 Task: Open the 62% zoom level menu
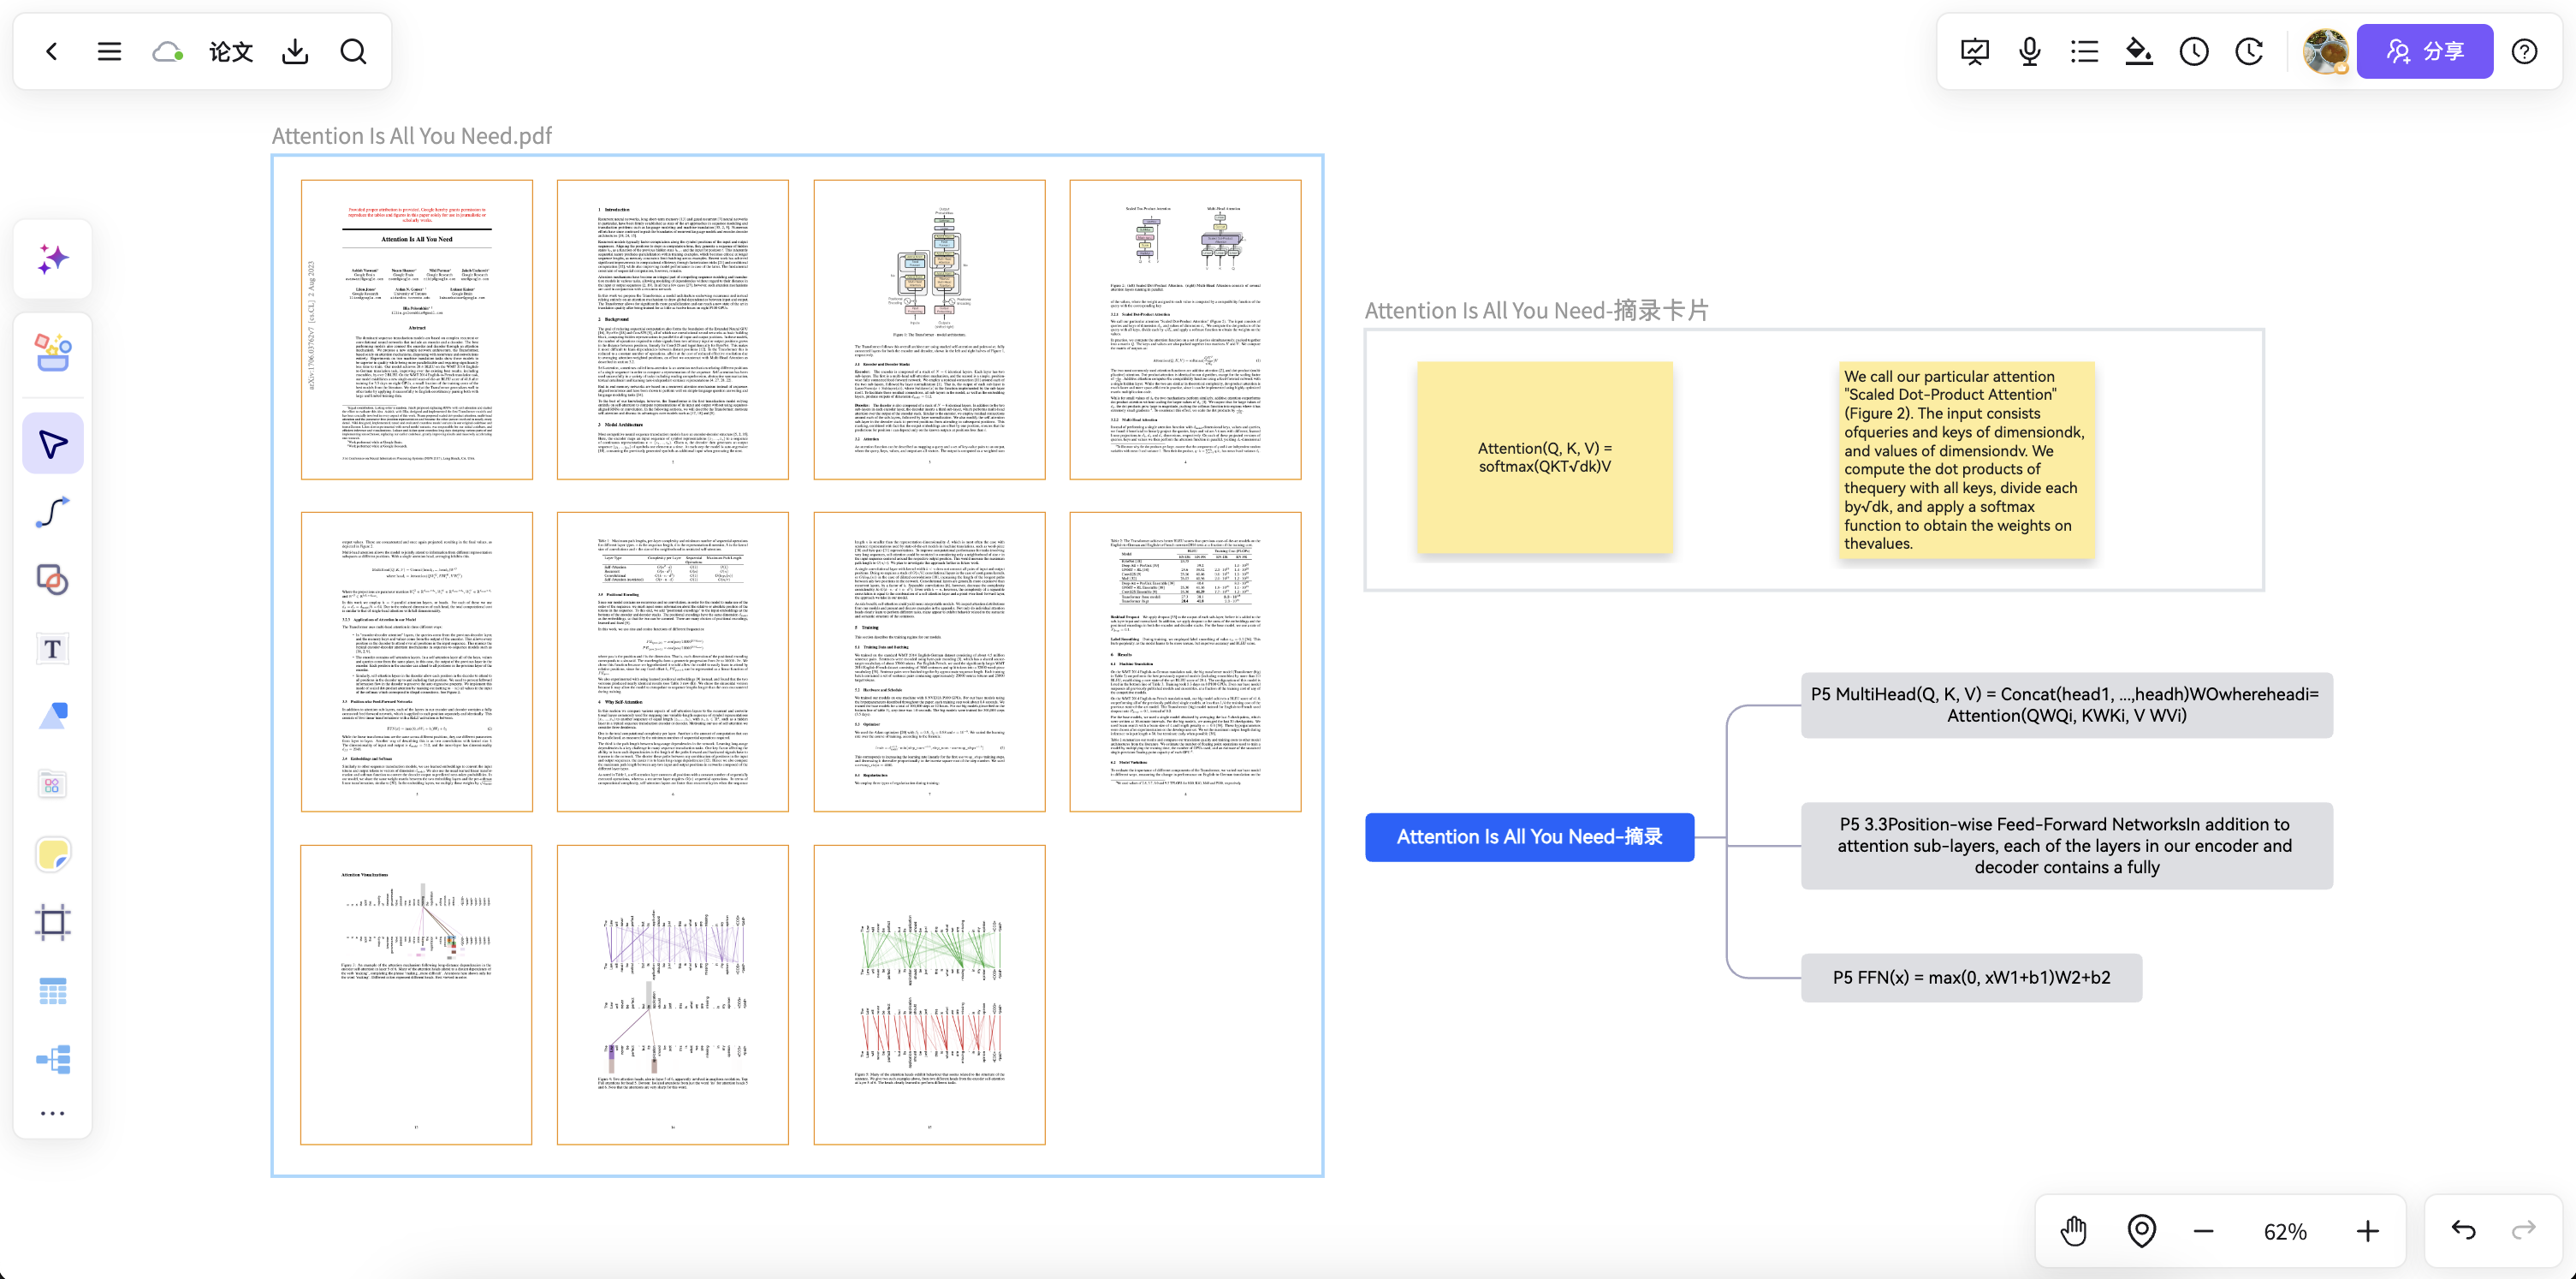(x=2285, y=1232)
